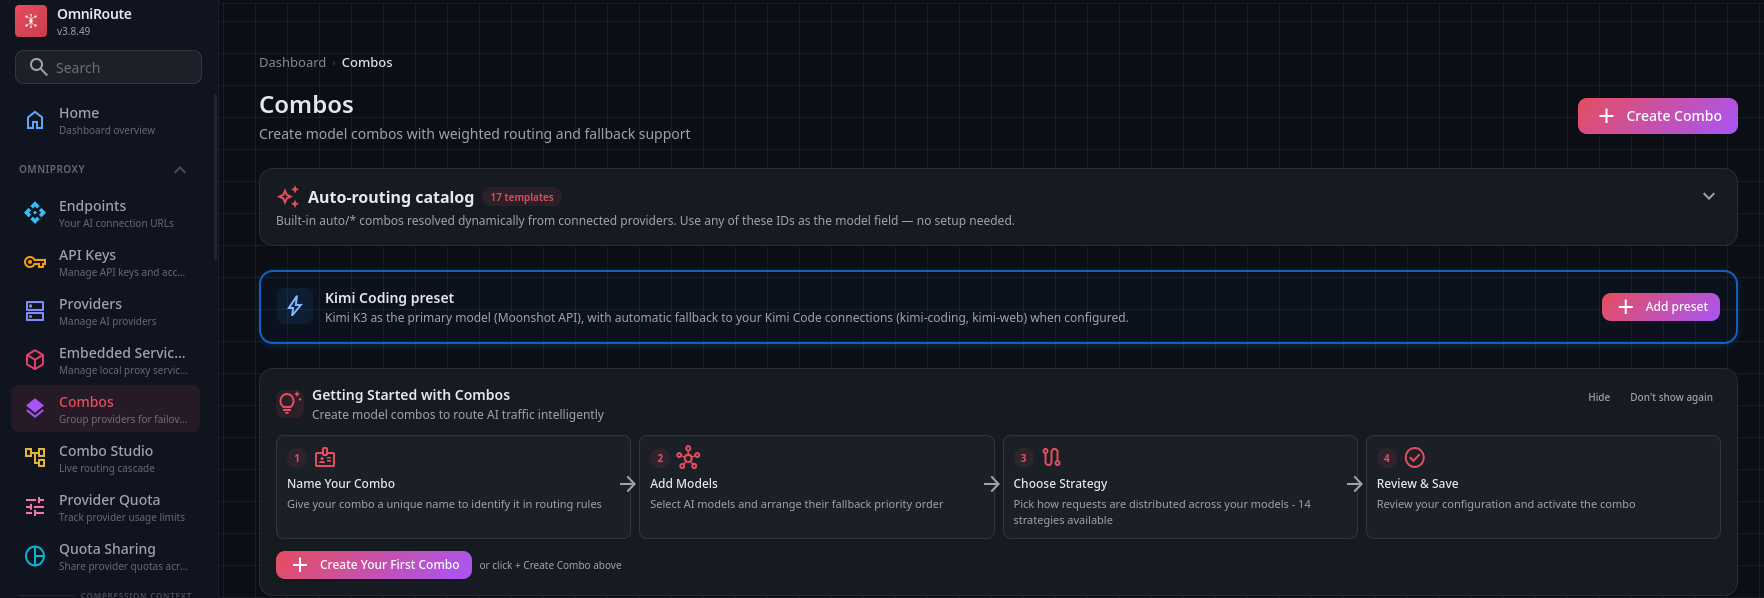Expand the Auto-routing catalog panel
The width and height of the screenshot is (1764, 598).
point(1709,196)
